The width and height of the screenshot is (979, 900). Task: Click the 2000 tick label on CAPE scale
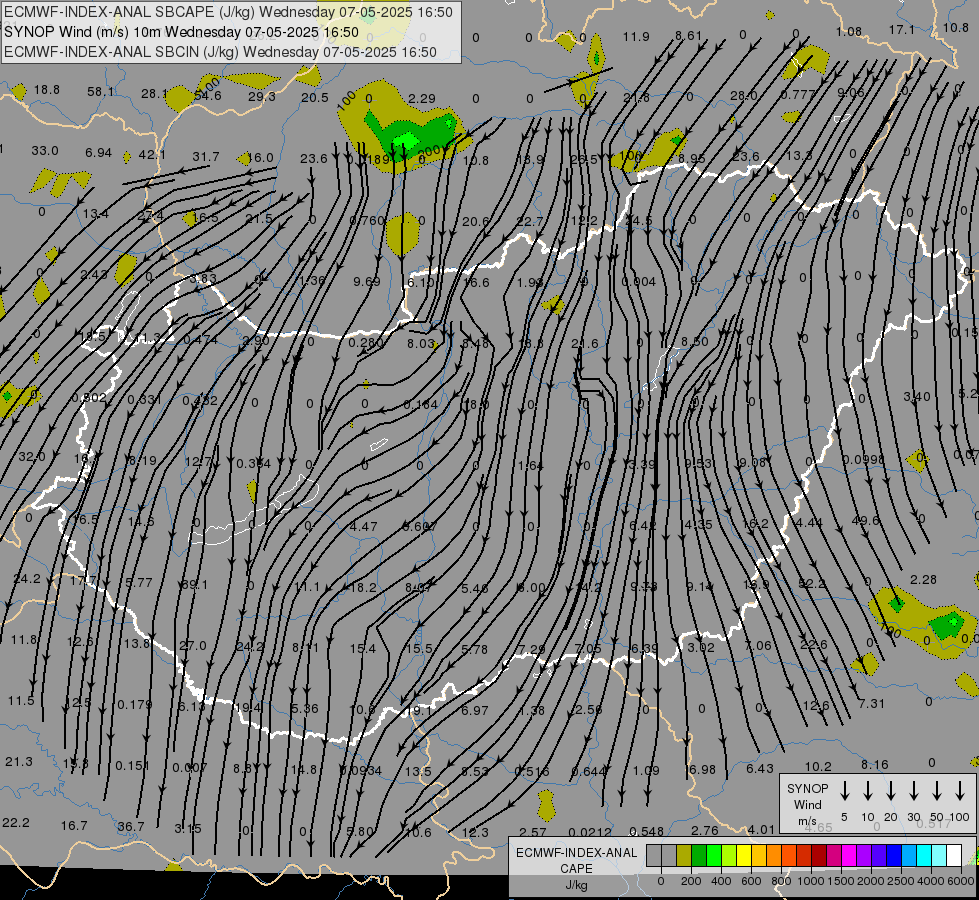click(x=871, y=881)
